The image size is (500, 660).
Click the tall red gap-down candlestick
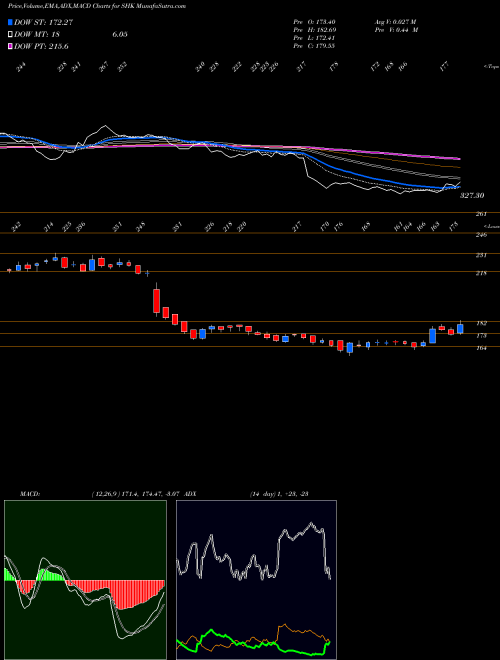[157, 300]
